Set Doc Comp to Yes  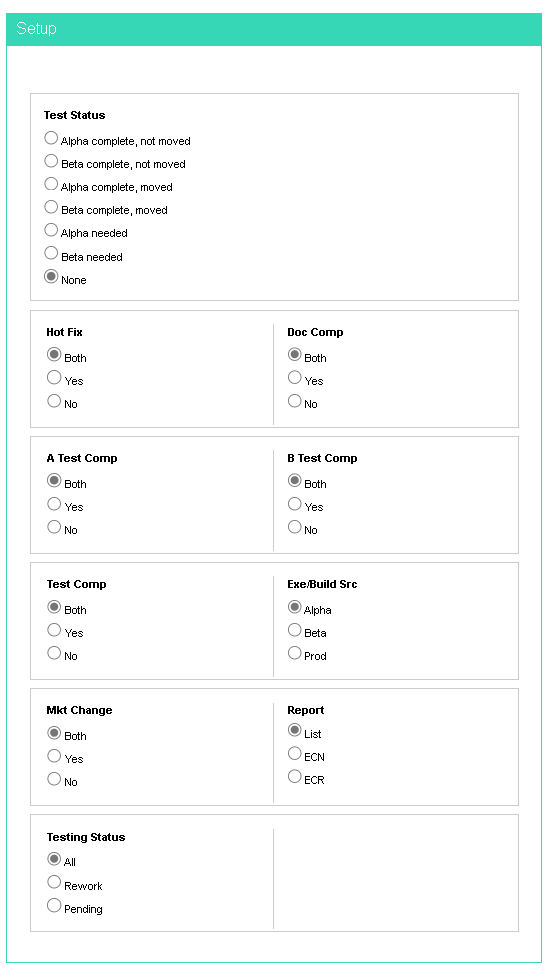tap(295, 377)
